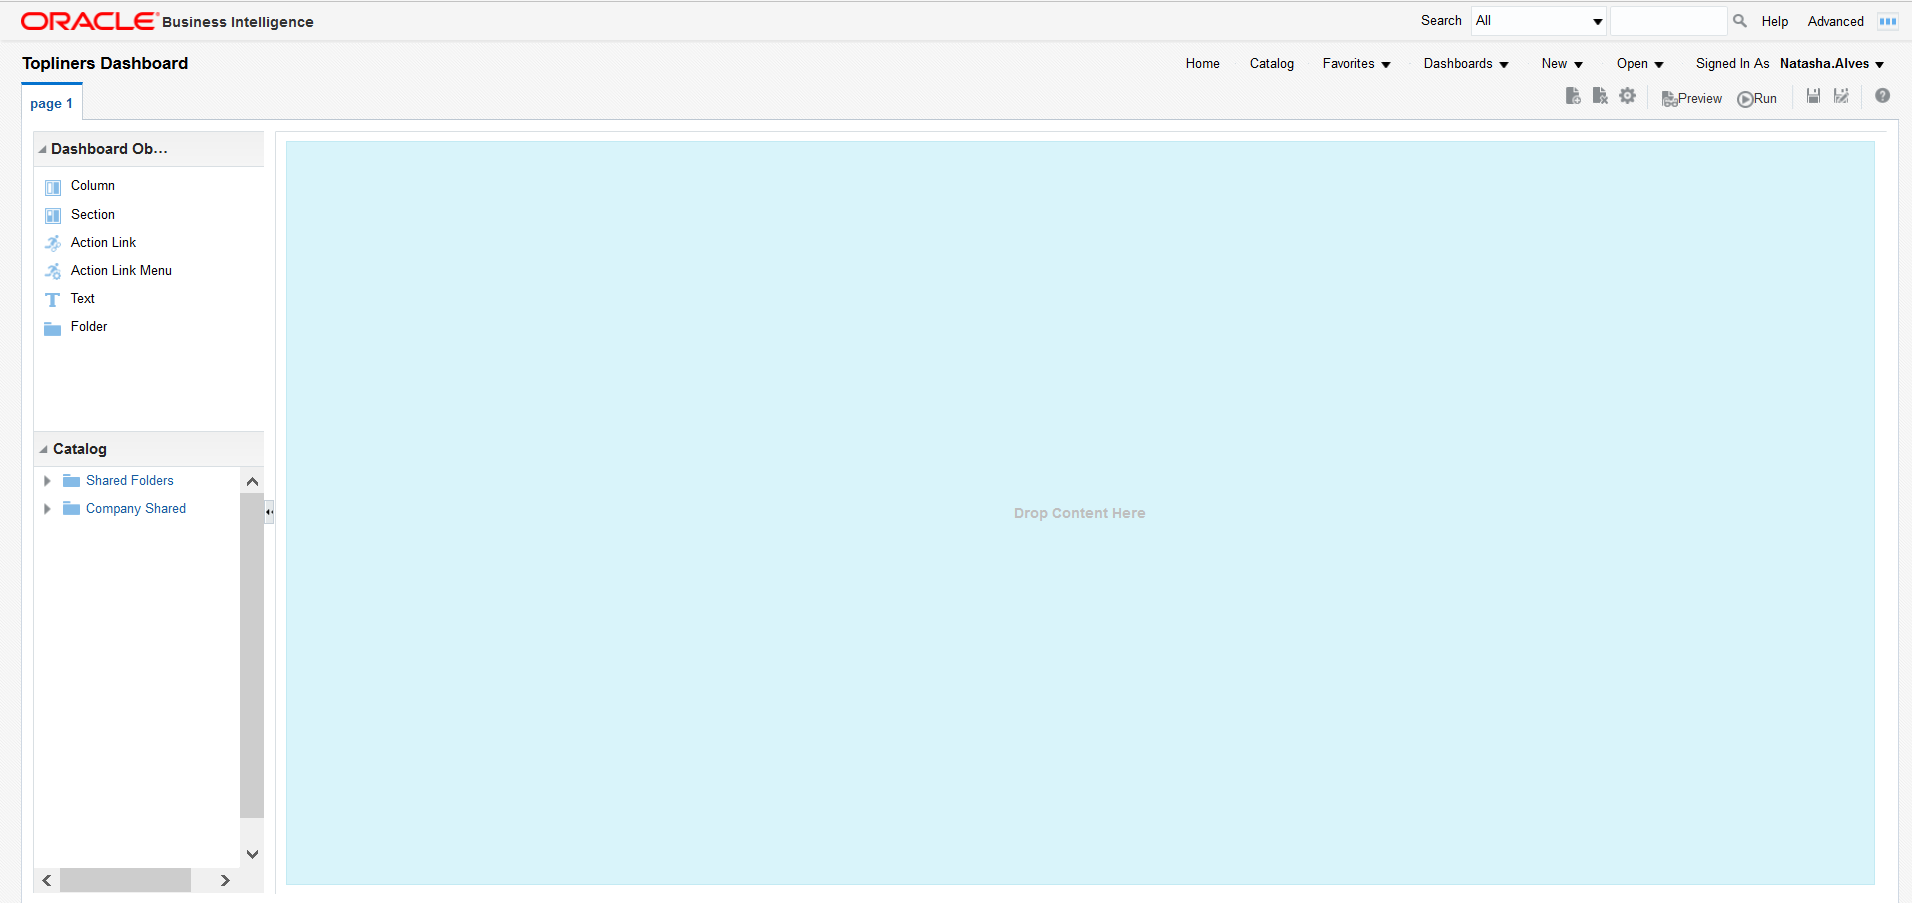The image size is (1912, 903).
Task: Save the dashboard with the floppy icon
Action: (1813, 96)
